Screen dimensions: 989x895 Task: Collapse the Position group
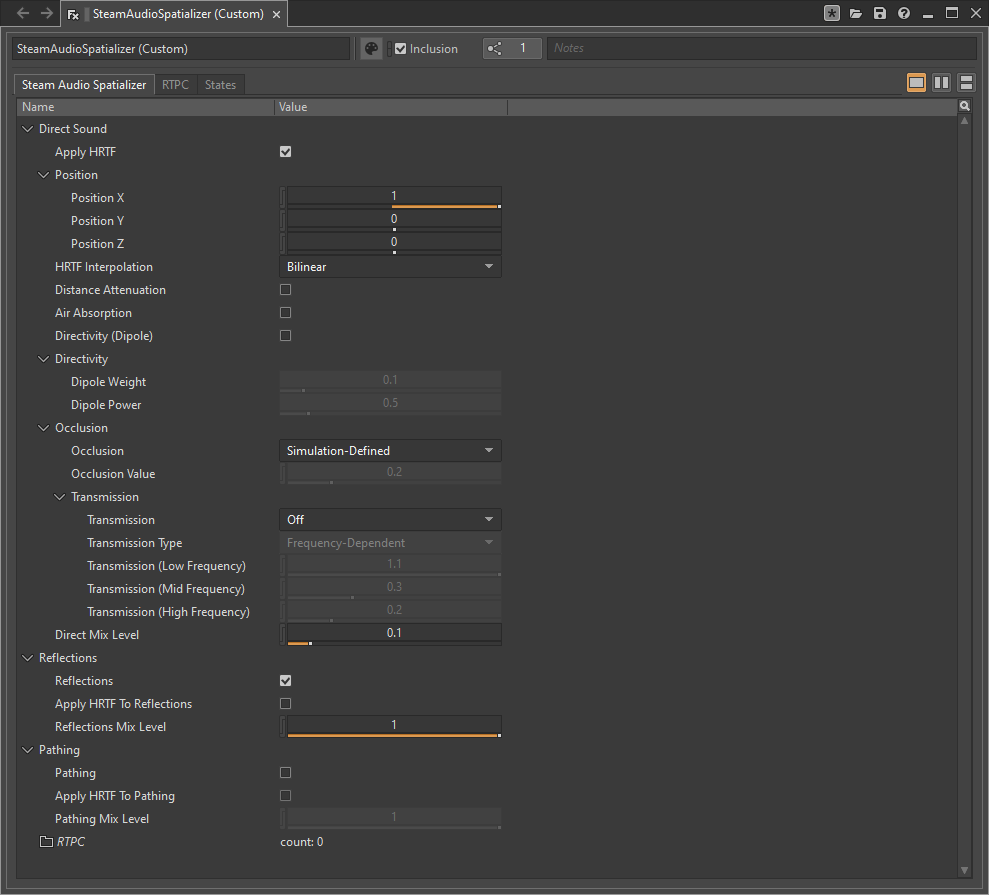(x=44, y=175)
